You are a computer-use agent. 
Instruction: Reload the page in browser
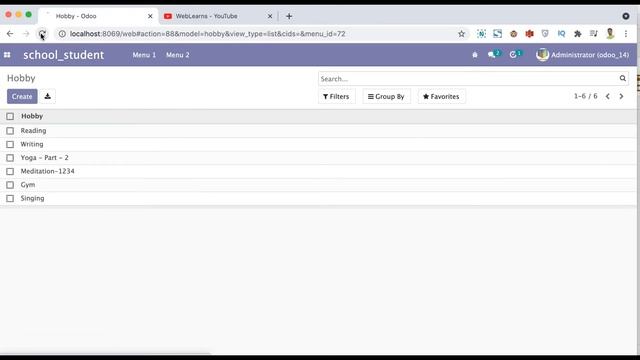tap(42, 34)
